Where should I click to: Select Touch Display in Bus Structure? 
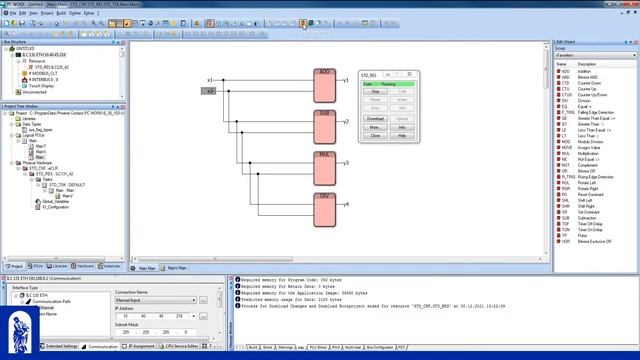click(41, 86)
